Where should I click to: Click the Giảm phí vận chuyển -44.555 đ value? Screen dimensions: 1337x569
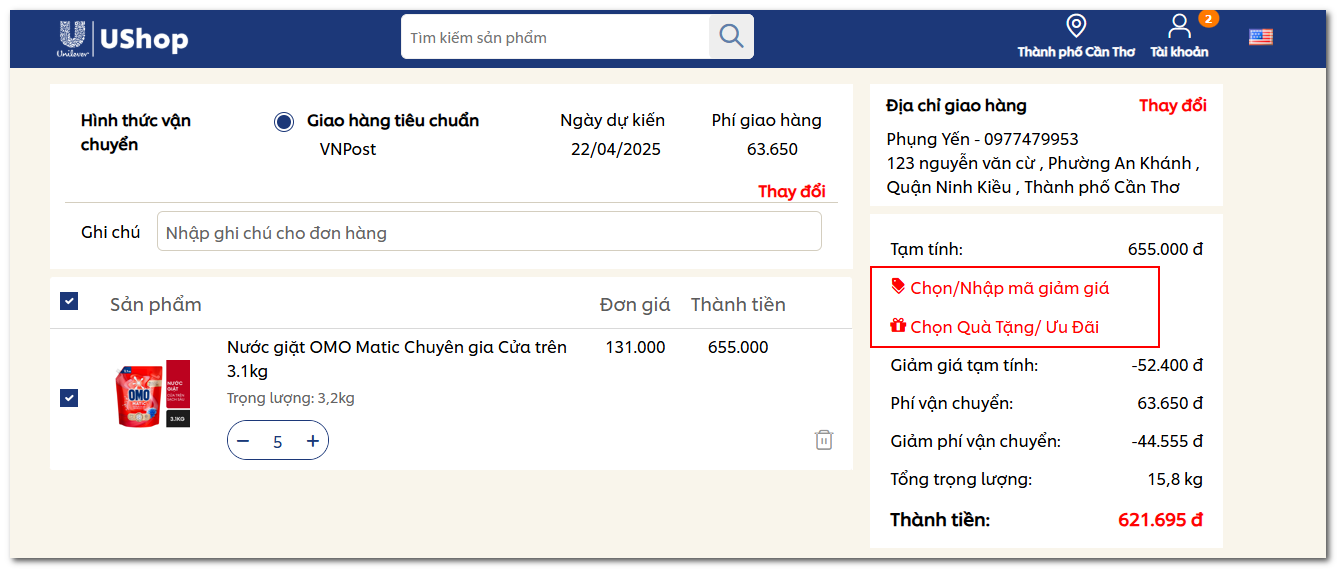coord(1167,441)
